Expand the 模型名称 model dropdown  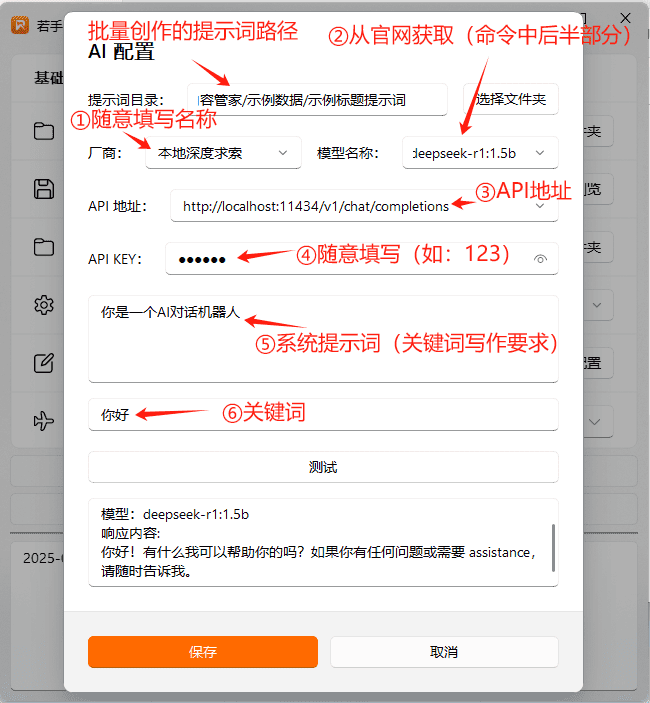(480, 153)
